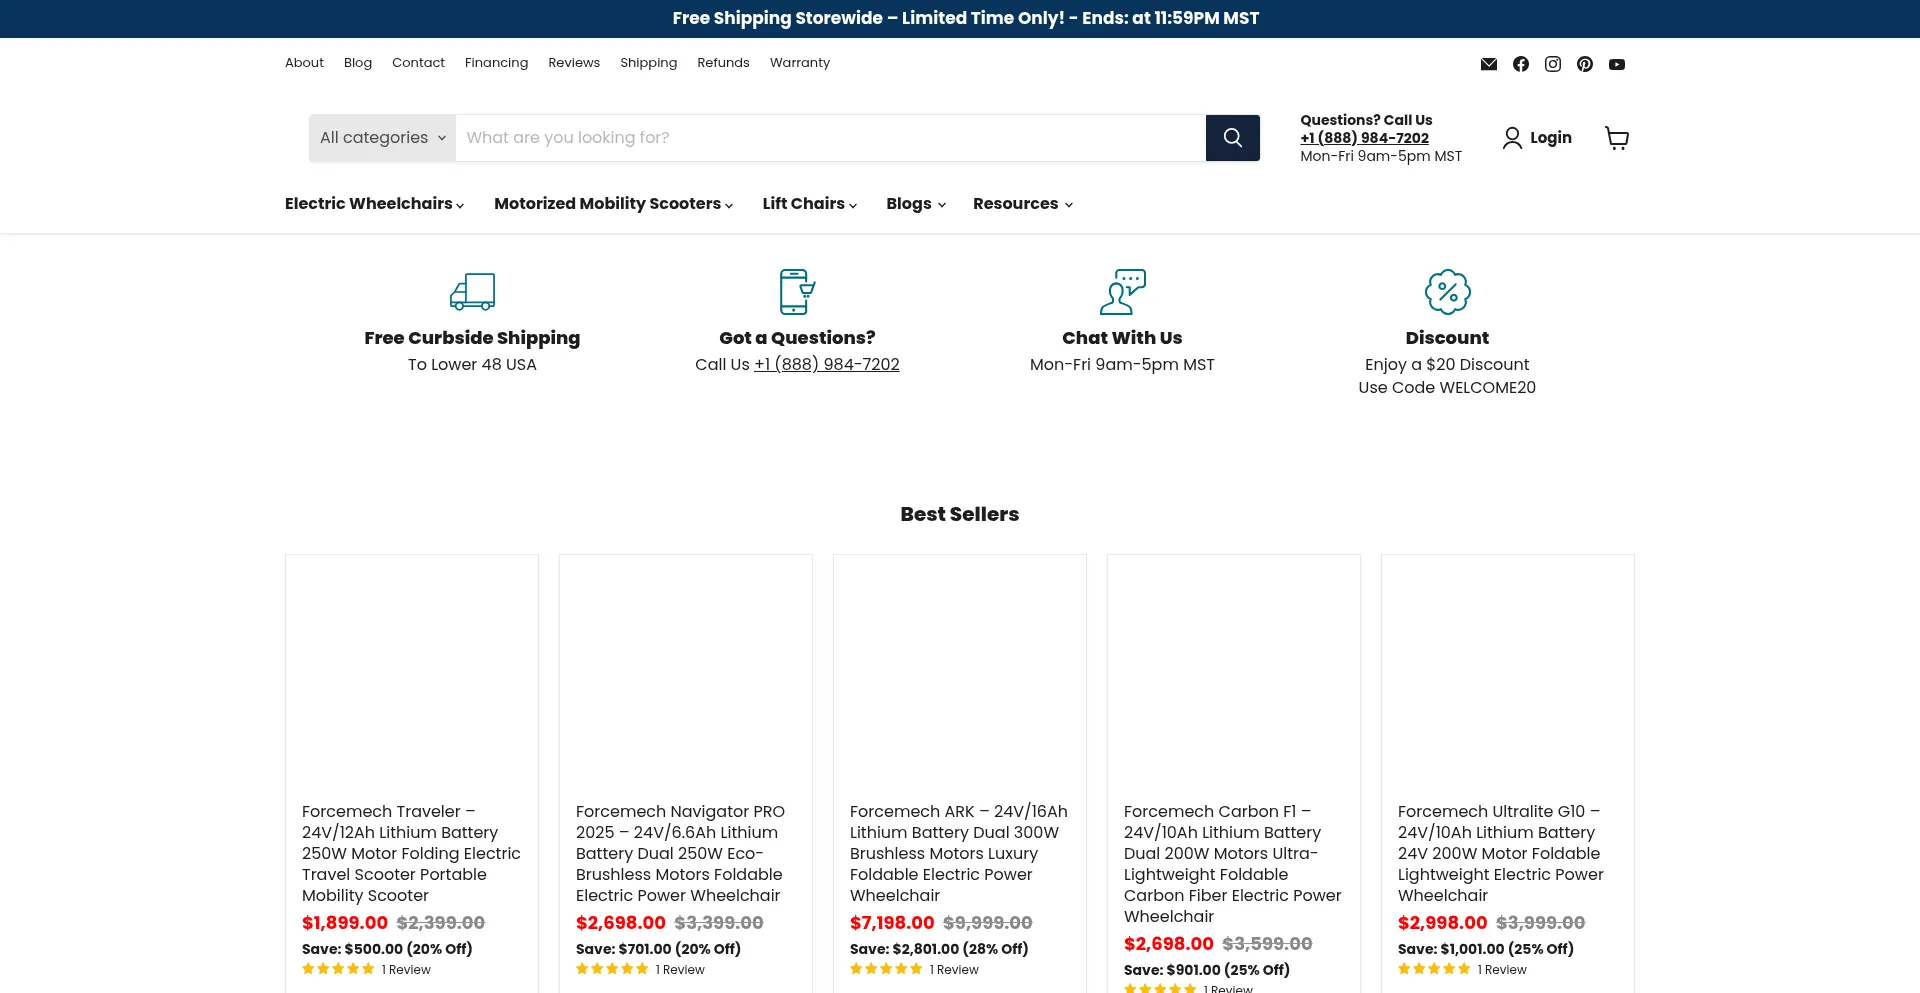
Task: Open the shopping cart icon
Action: click(x=1616, y=138)
